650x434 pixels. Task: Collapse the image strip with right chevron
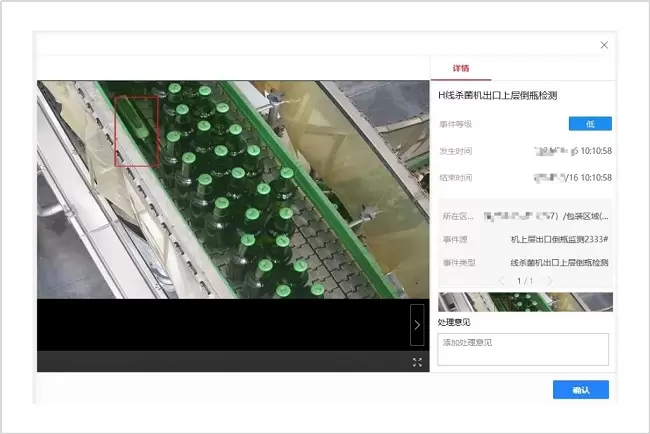417,324
